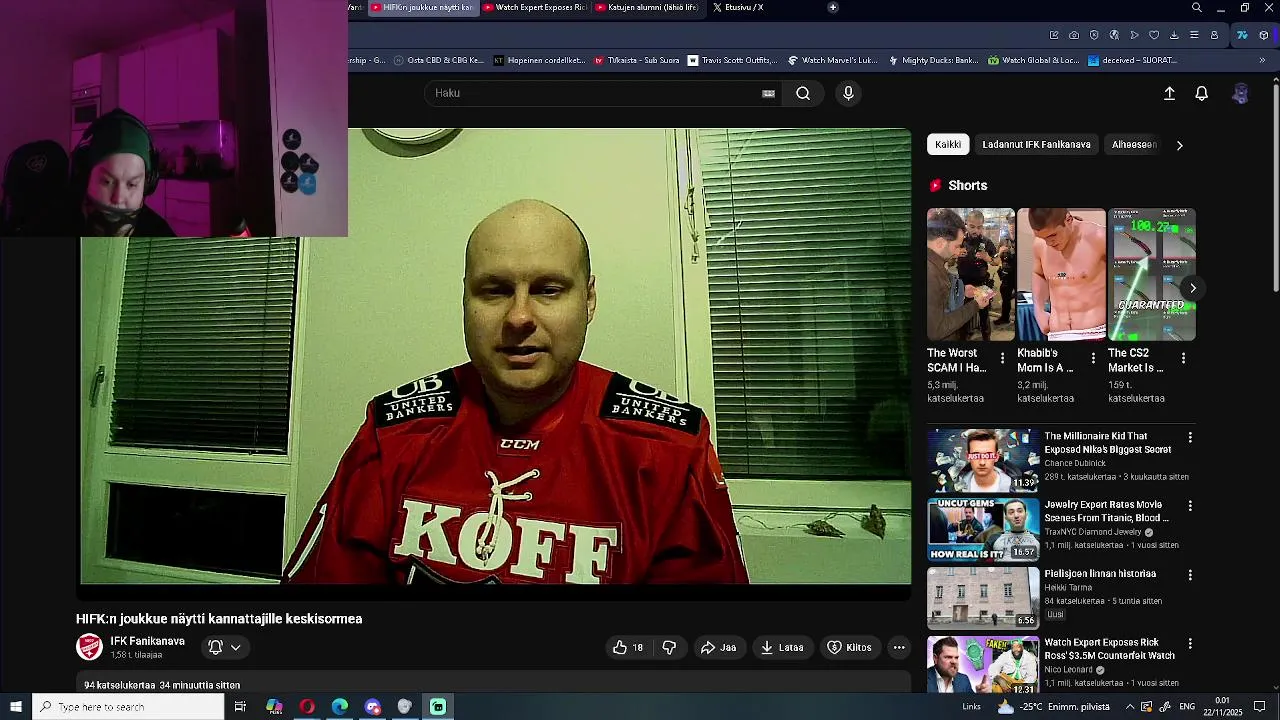
Task: Click browser heart bookmark icon
Action: (x=1154, y=35)
